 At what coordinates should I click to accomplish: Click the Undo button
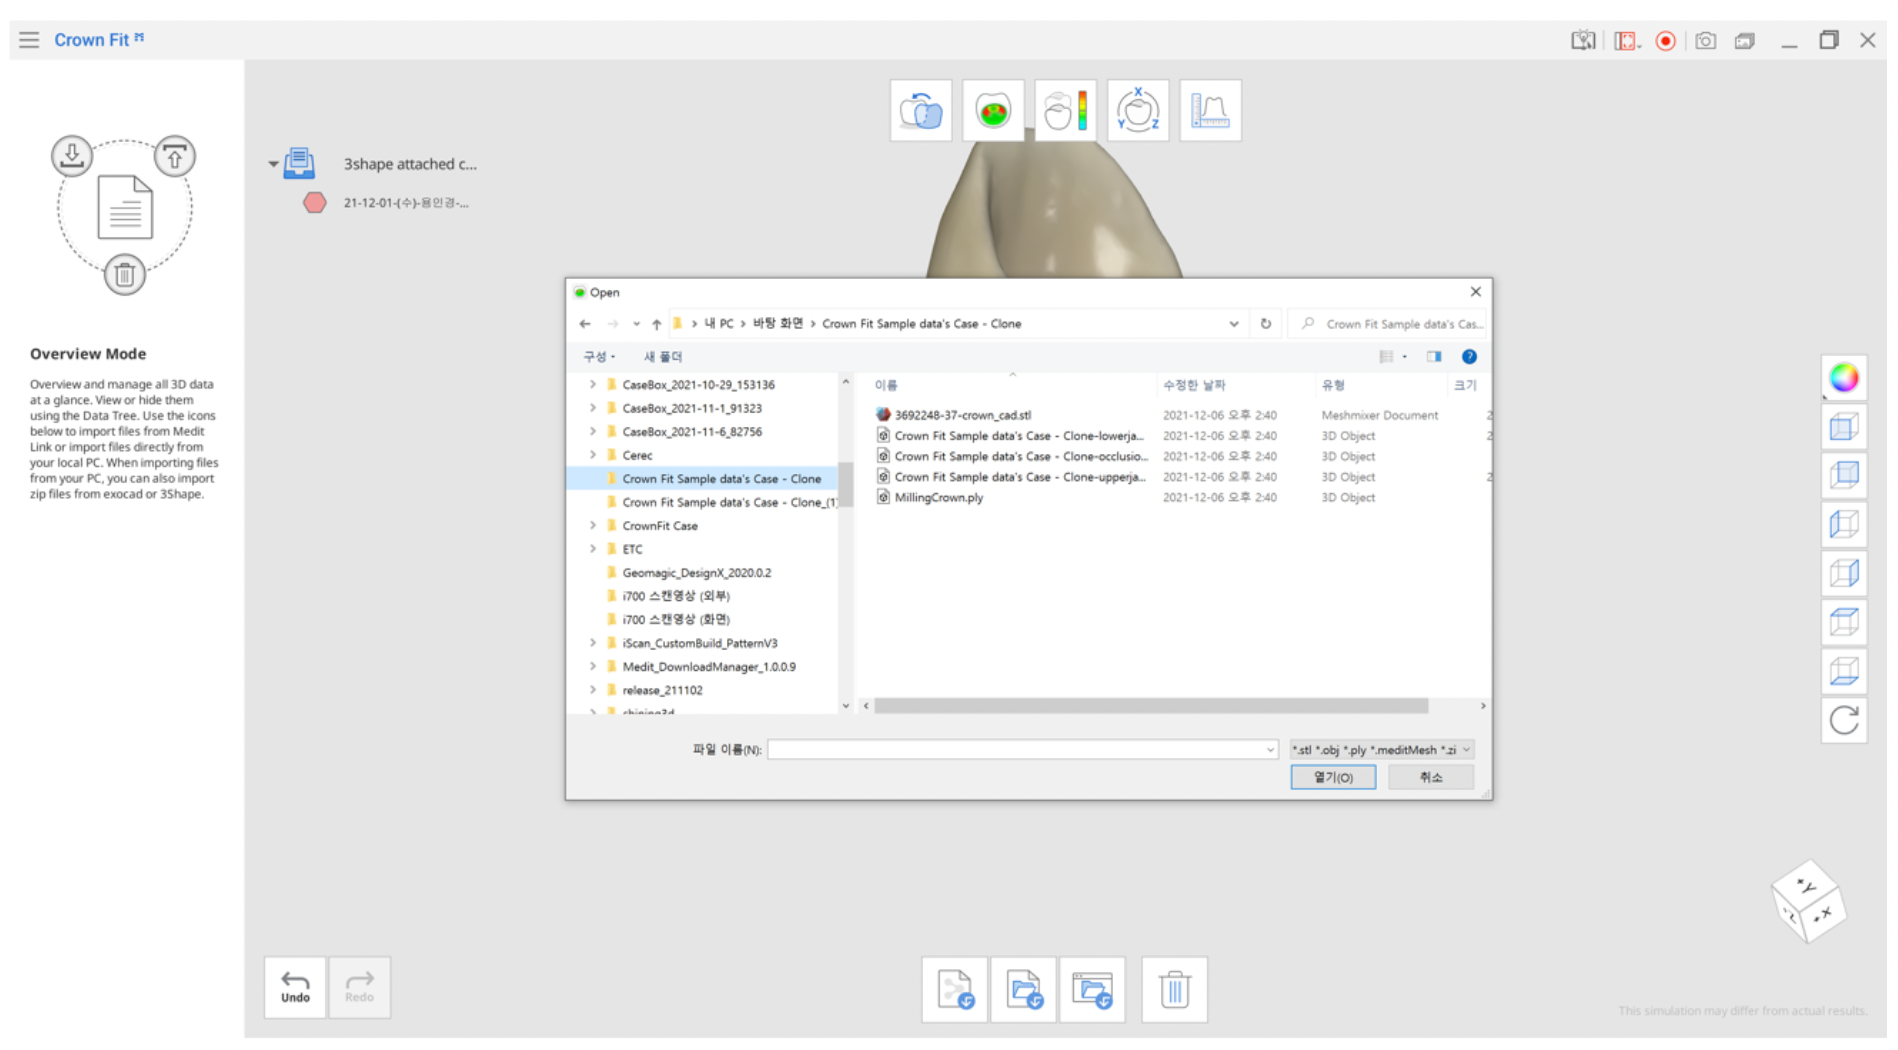(295, 987)
